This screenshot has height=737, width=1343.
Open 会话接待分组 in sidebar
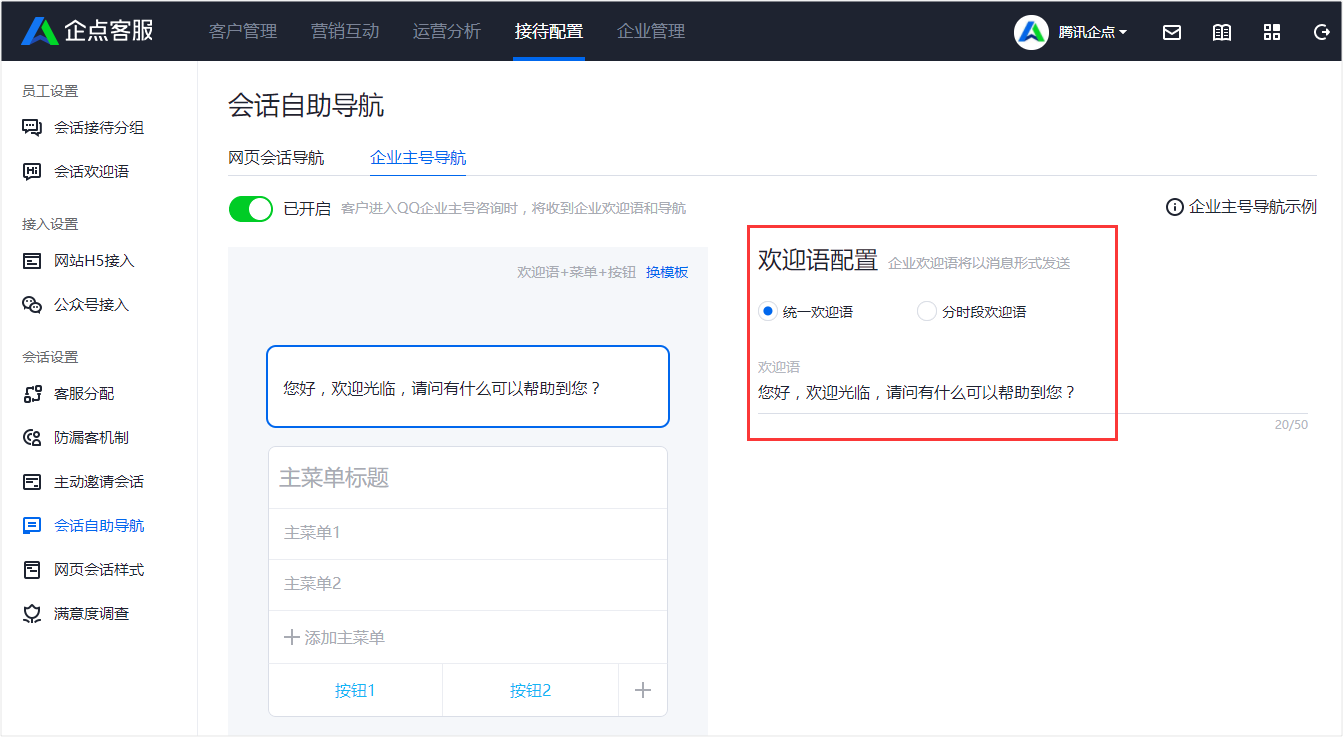pos(99,128)
